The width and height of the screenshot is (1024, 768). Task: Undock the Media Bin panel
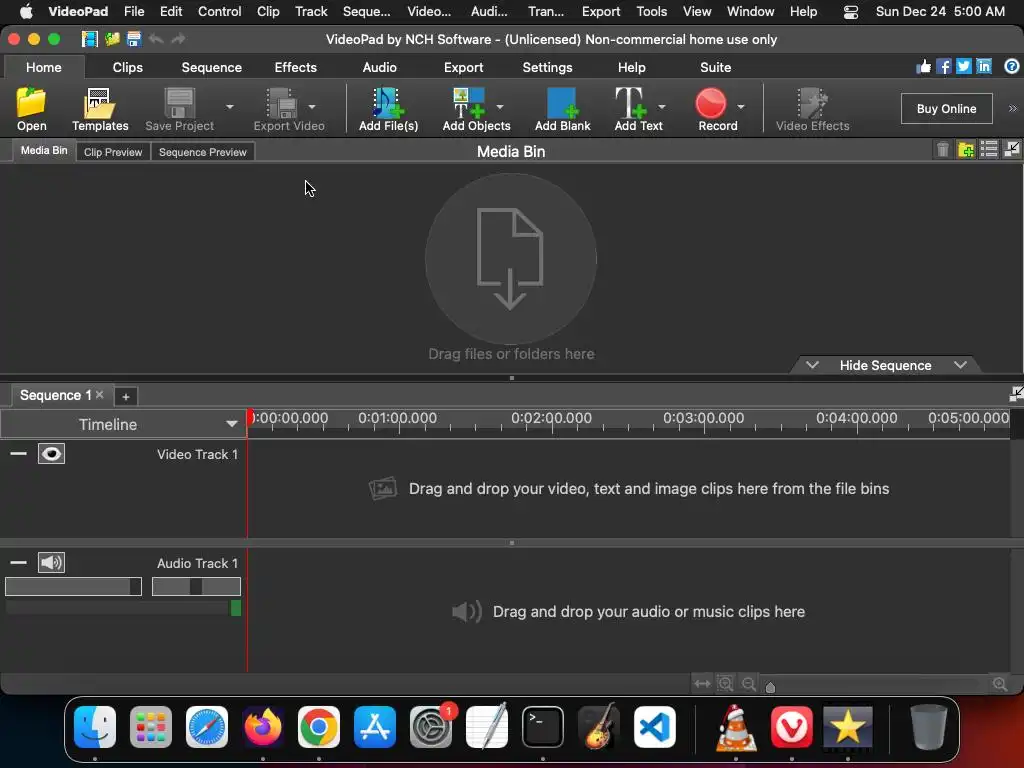tap(1012, 150)
